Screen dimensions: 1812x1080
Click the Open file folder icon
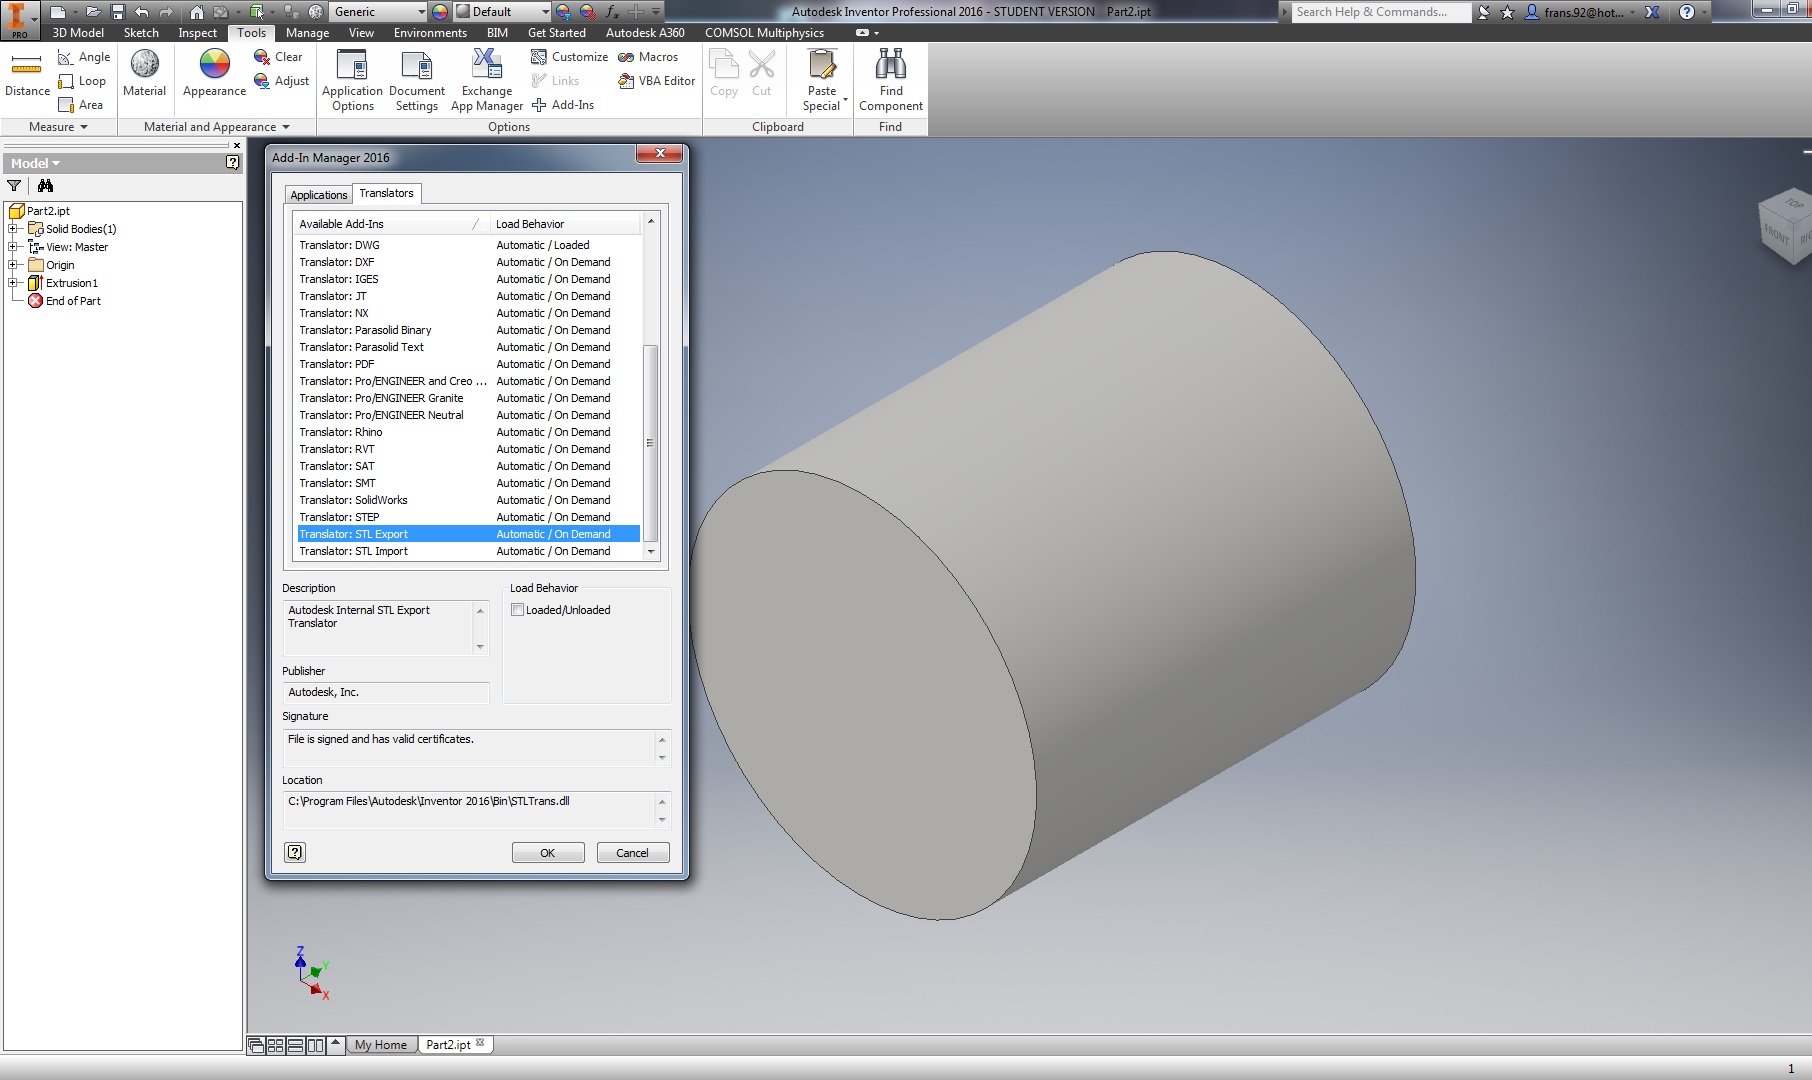click(x=93, y=12)
